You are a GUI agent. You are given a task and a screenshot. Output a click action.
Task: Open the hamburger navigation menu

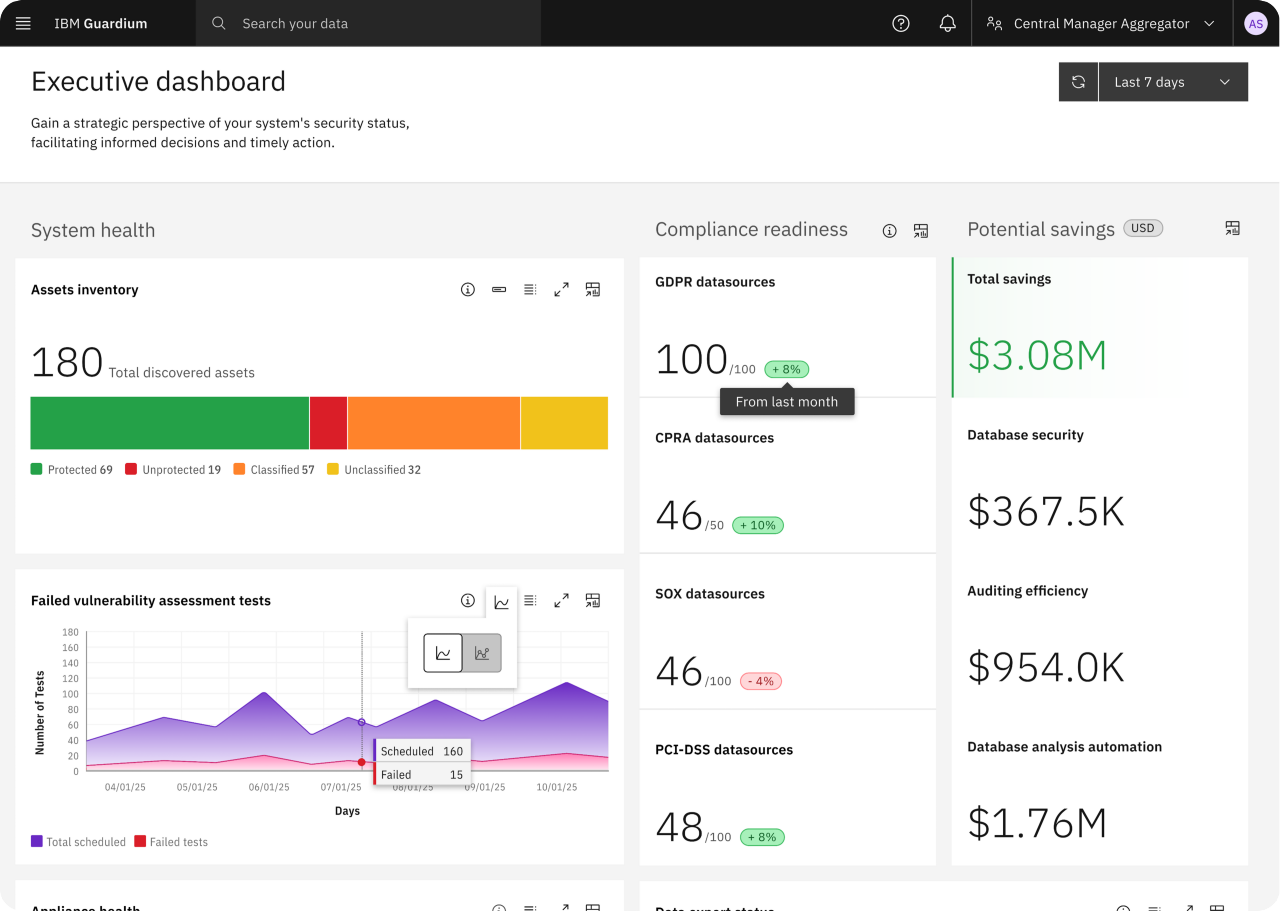click(x=23, y=23)
